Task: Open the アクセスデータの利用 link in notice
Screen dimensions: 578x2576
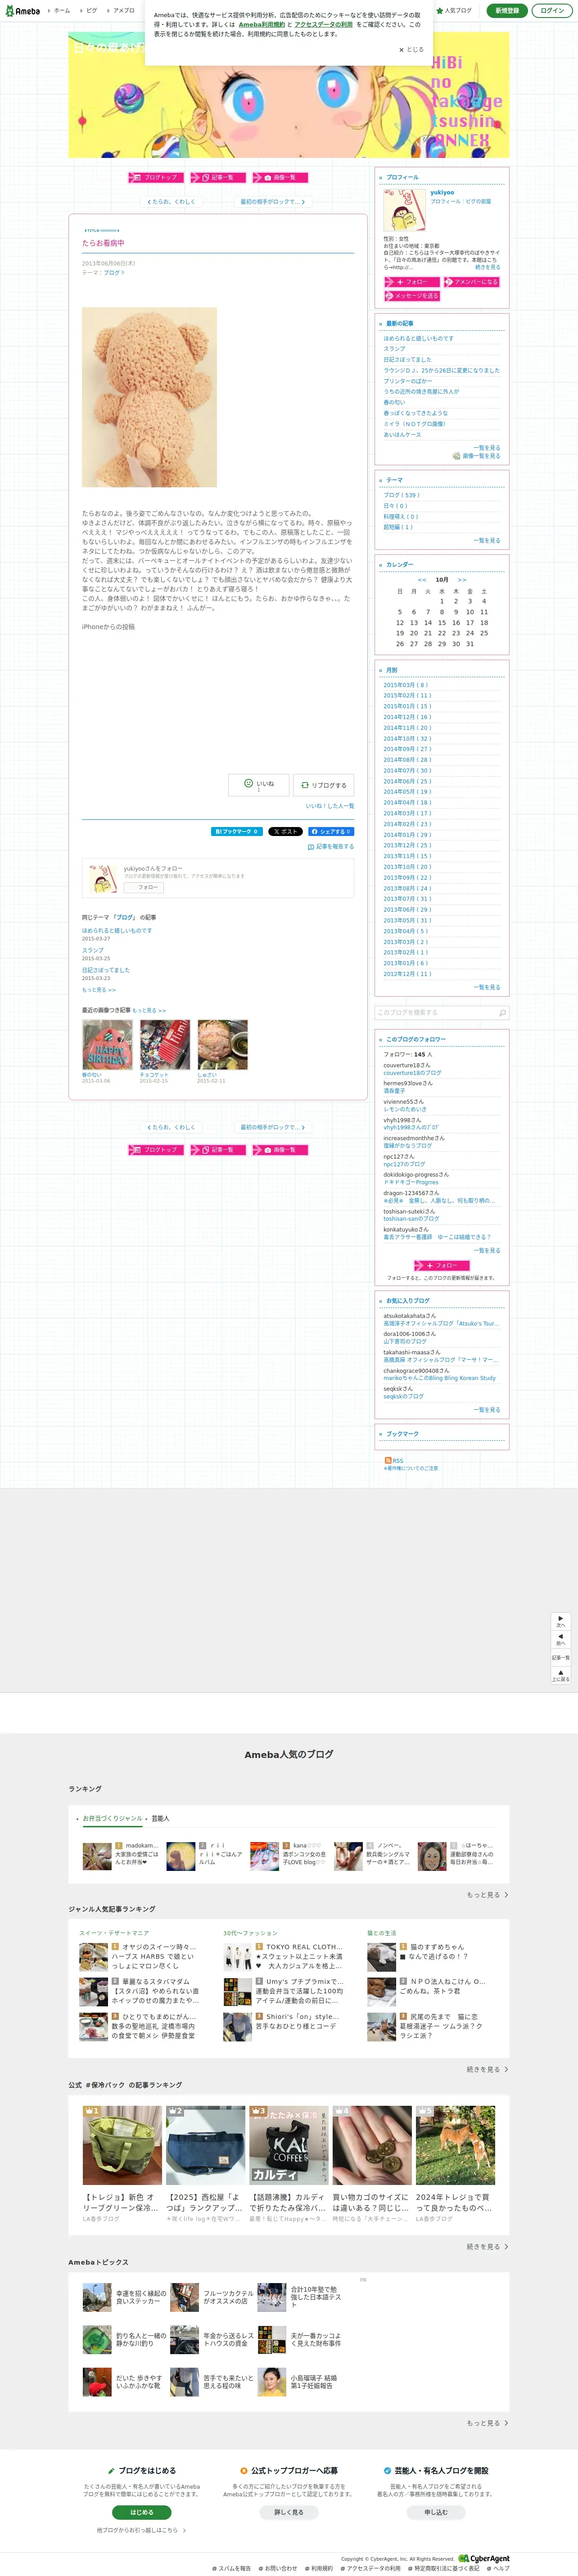Action: [x=323, y=24]
